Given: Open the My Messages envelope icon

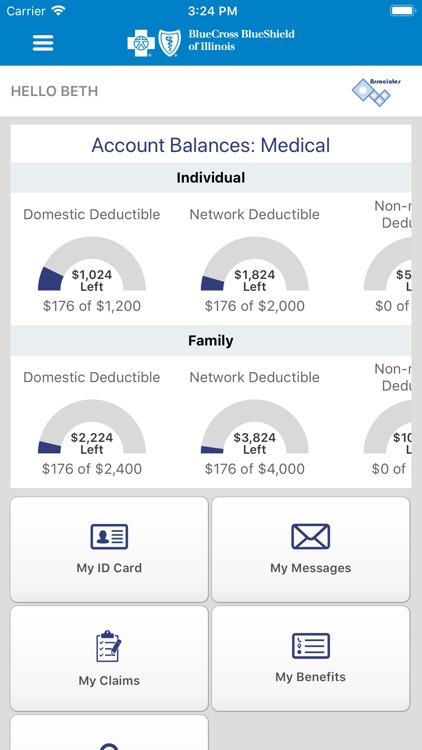Looking at the screenshot, I should pyautogui.click(x=311, y=536).
